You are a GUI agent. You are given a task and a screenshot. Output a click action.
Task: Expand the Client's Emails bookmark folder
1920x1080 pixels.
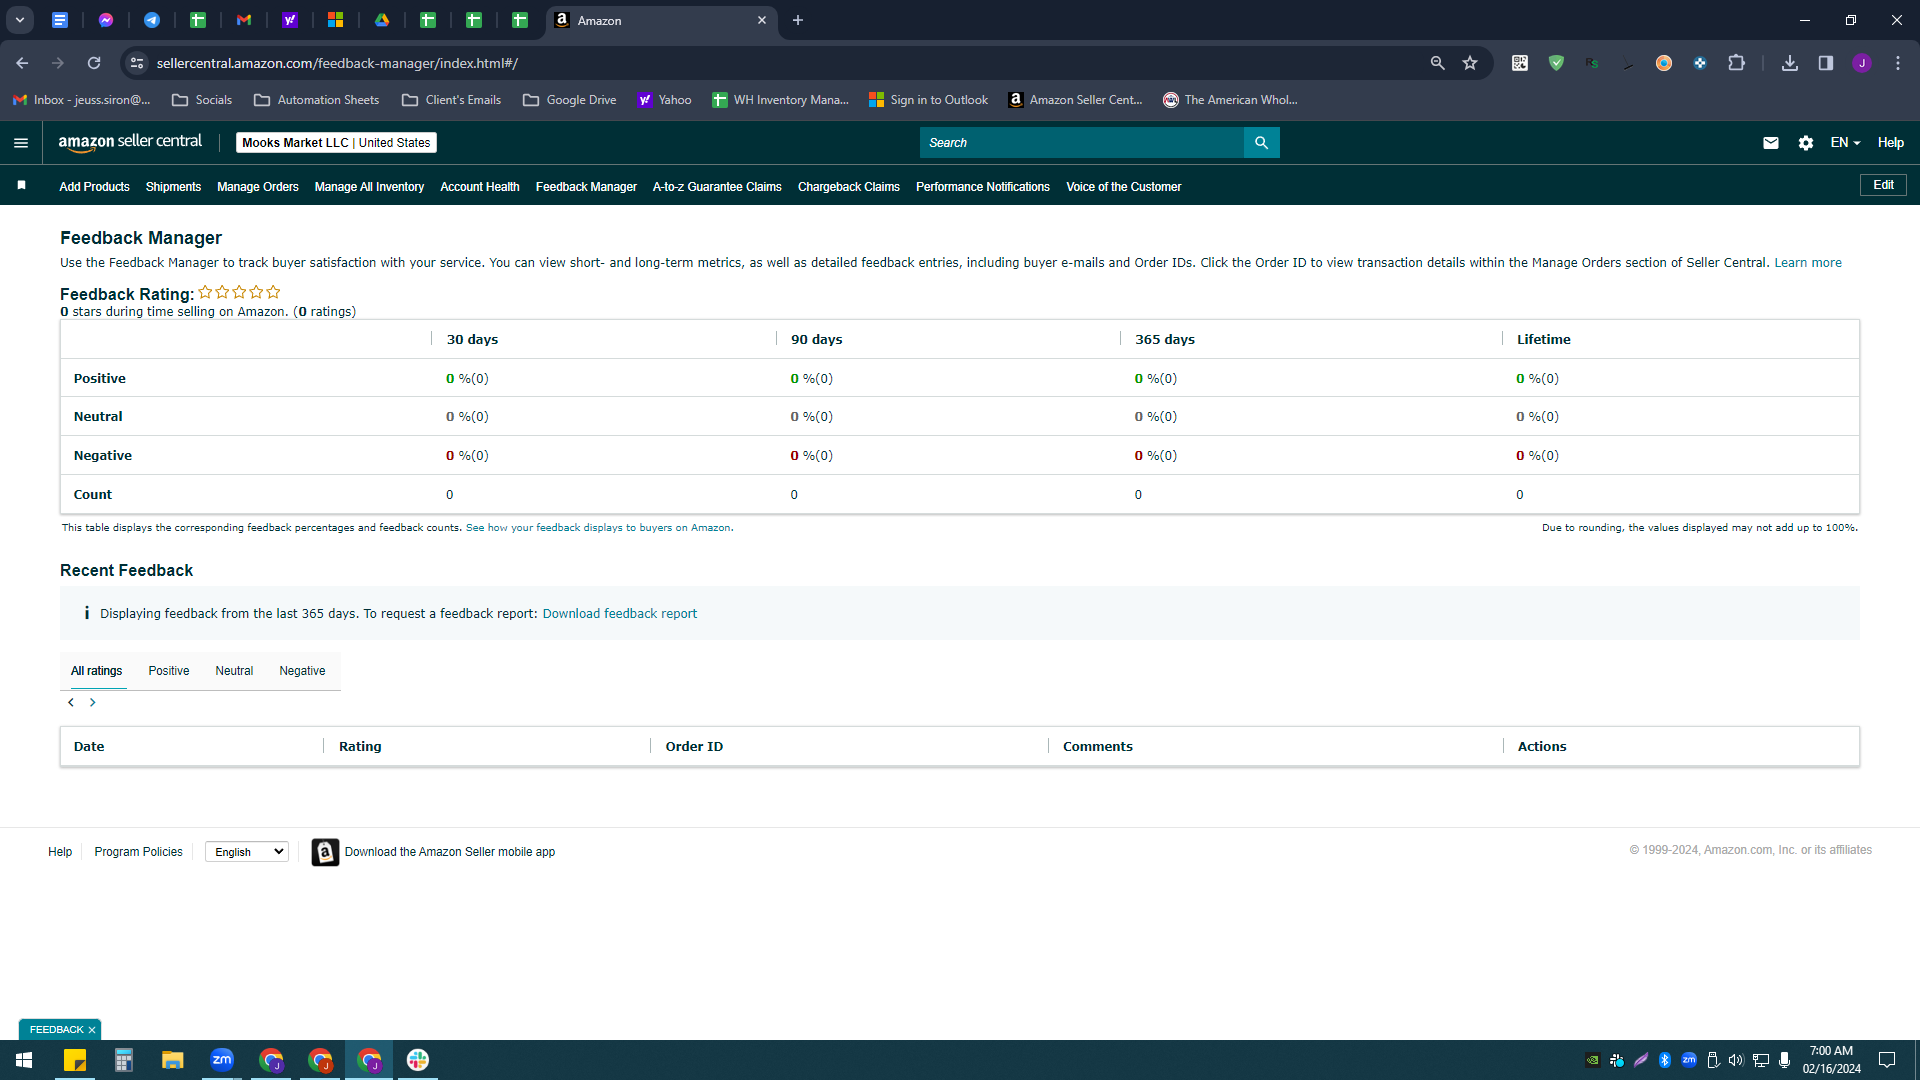[451, 100]
